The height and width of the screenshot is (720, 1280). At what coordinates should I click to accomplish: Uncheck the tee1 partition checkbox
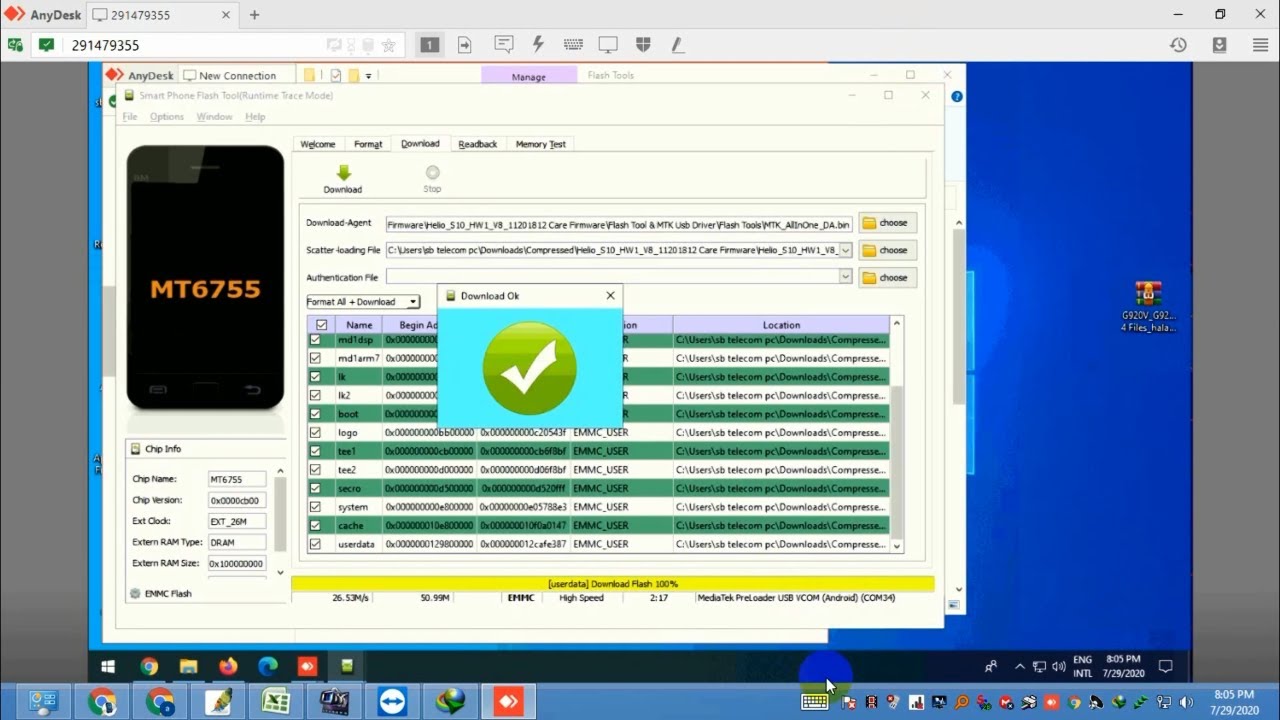pyautogui.click(x=315, y=451)
